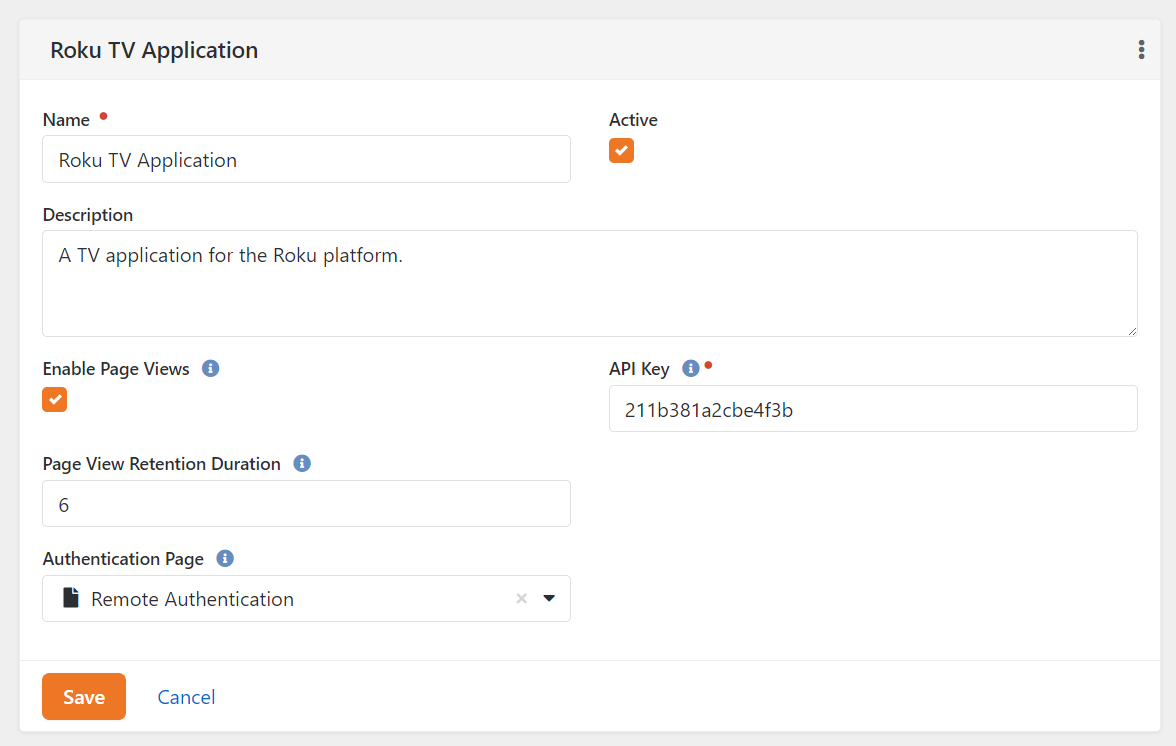The width and height of the screenshot is (1176, 746).
Task: Focus the Name input field
Action: click(306, 159)
